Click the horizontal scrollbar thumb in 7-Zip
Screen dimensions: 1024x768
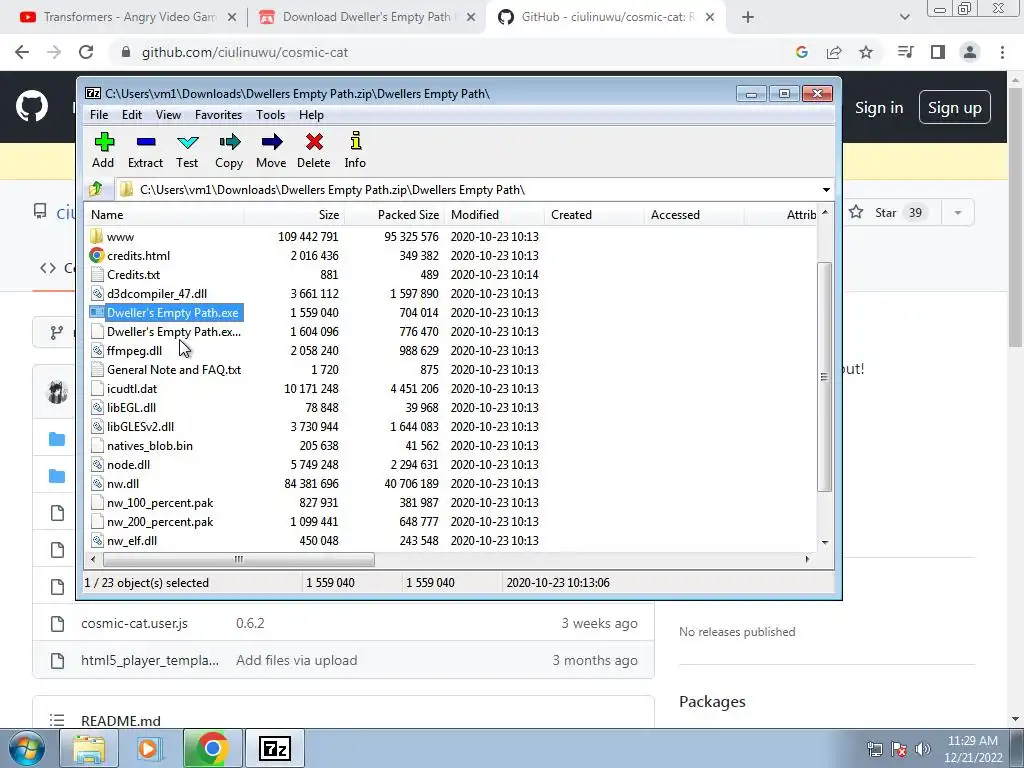pyautogui.click(x=238, y=559)
